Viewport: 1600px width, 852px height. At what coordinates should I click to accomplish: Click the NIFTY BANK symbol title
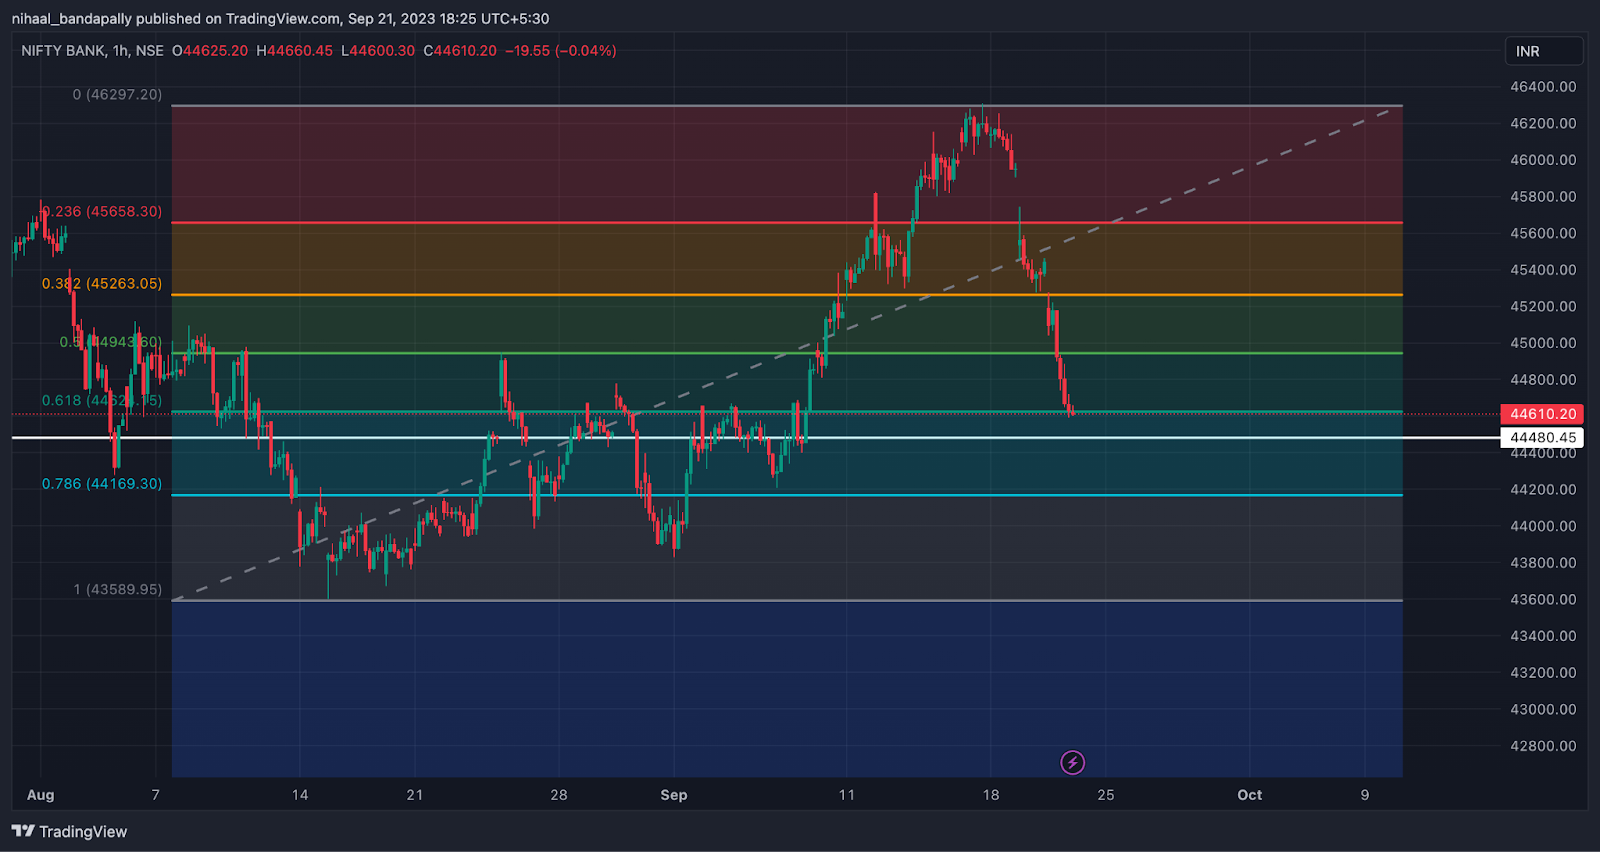[x=64, y=51]
